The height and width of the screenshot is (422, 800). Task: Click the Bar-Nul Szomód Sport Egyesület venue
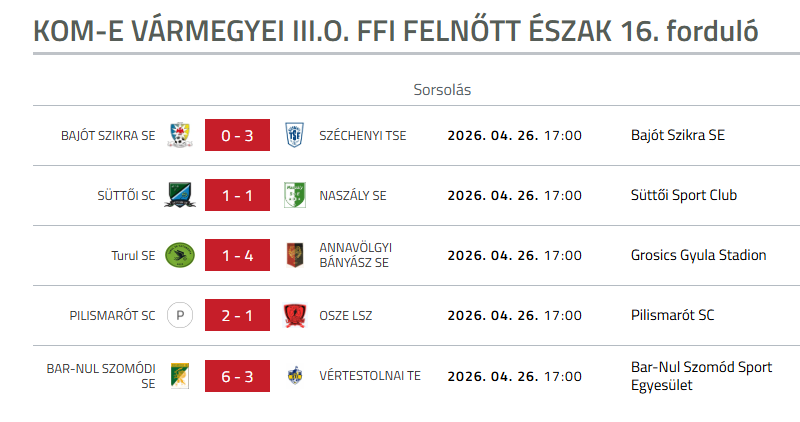(701, 375)
